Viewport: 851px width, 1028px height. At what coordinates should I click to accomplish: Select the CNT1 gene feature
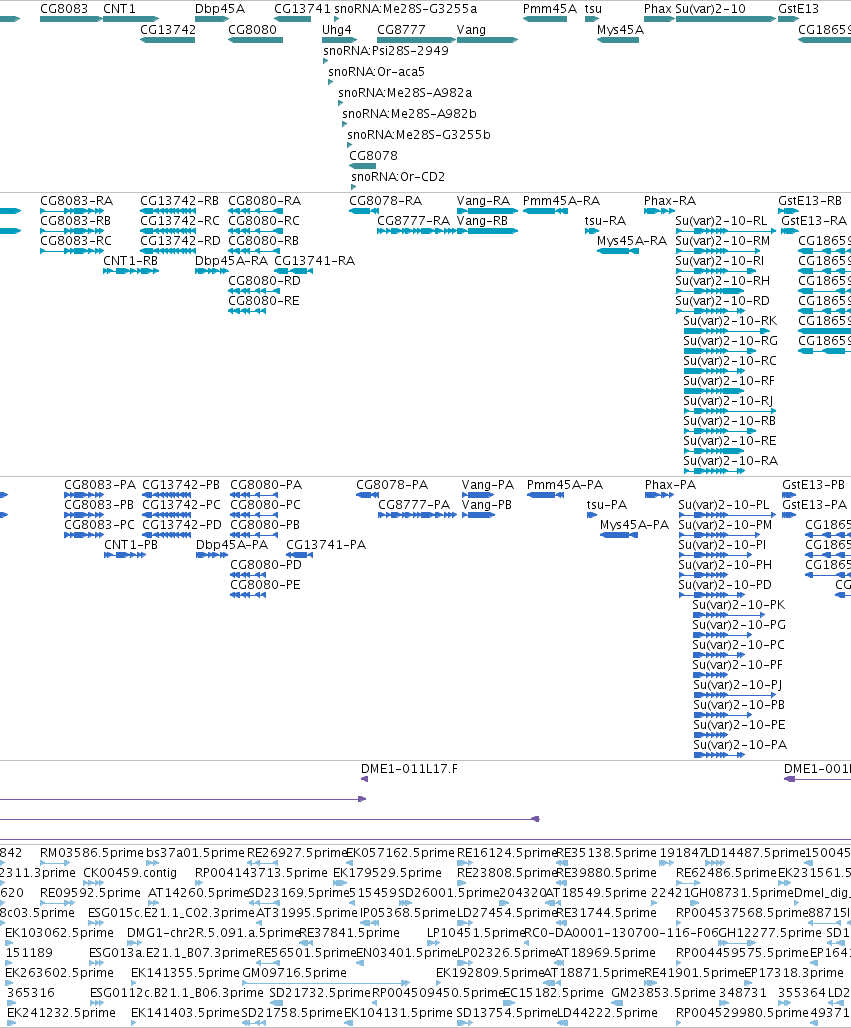[130, 19]
